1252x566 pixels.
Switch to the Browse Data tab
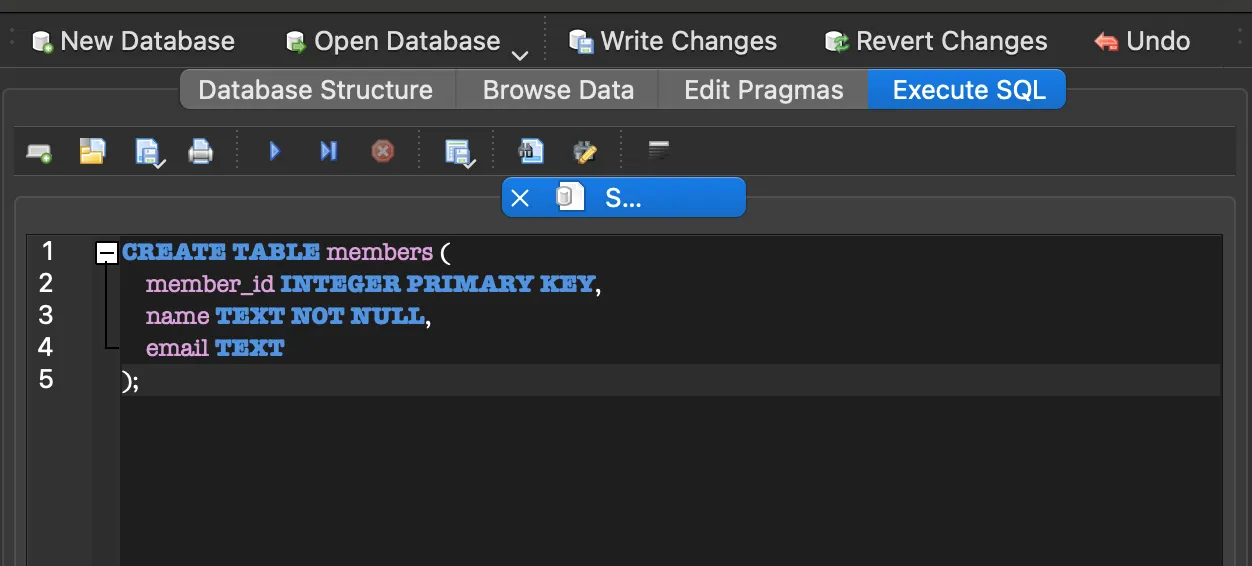[x=558, y=90]
